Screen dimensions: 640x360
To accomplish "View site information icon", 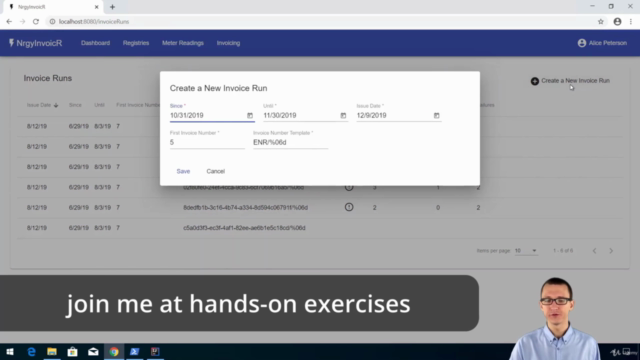I will pyautogui.click(x=52, y=22).
